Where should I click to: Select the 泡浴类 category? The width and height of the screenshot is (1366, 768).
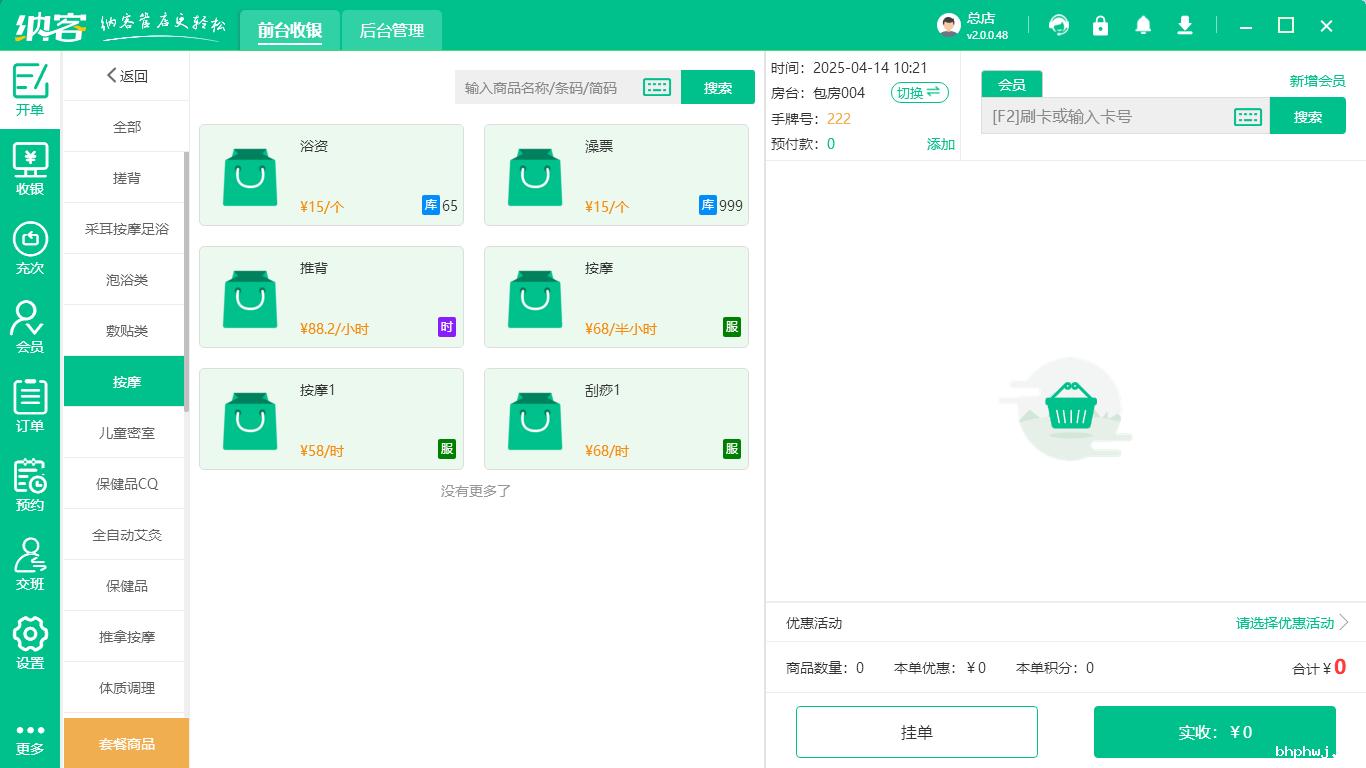(127, 280)
